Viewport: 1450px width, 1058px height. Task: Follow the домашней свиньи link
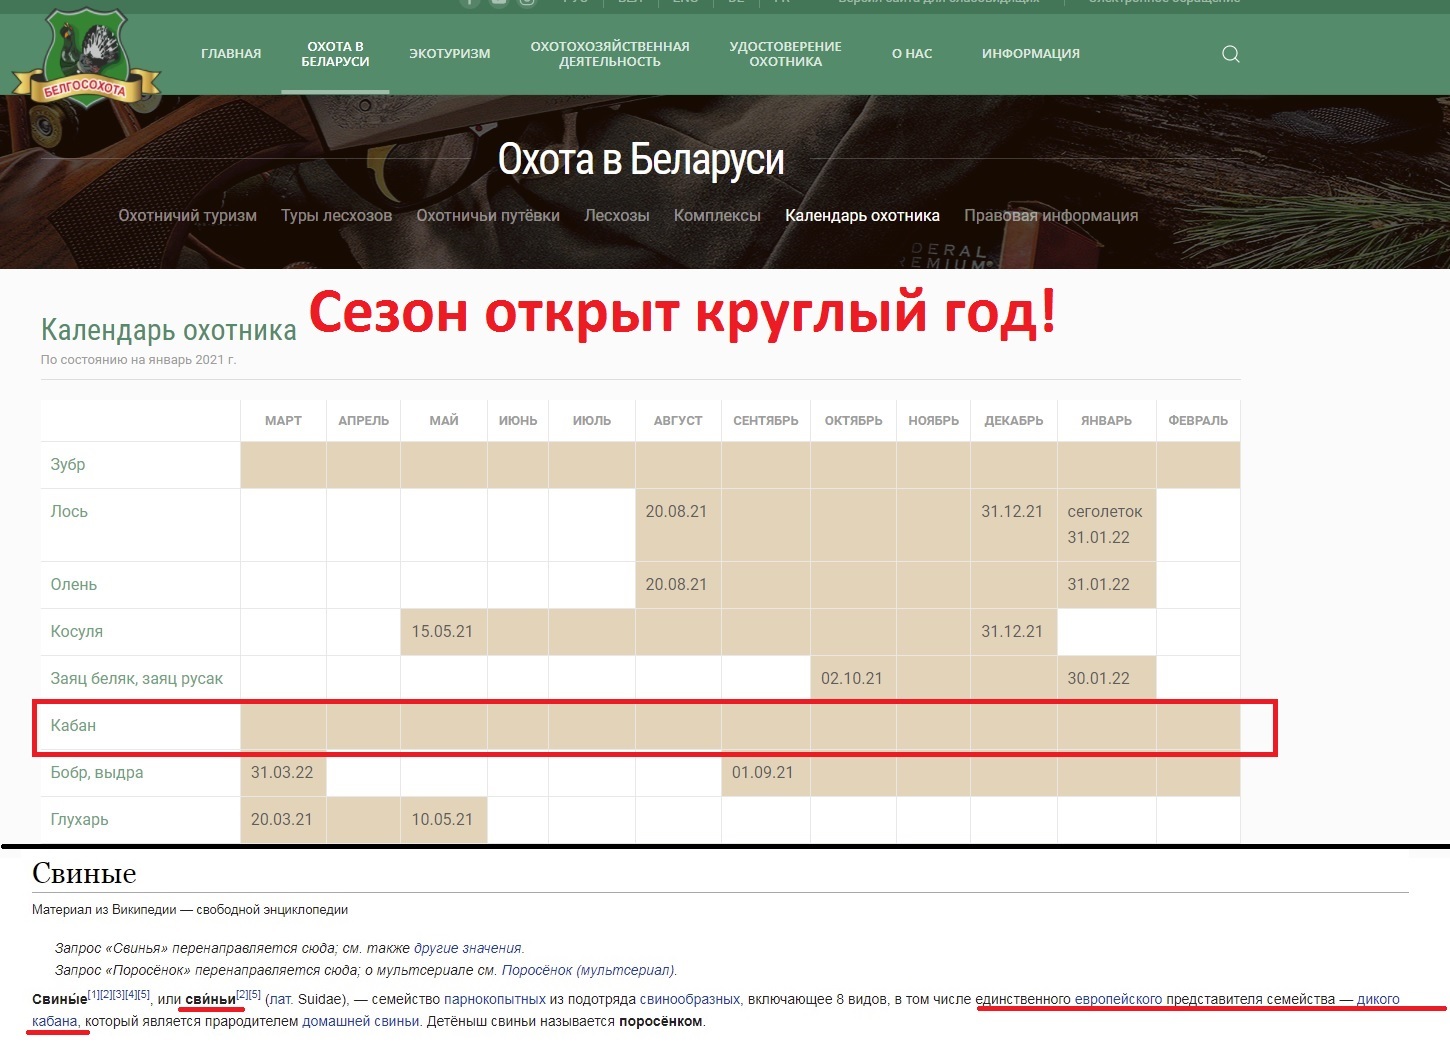(361, 1022)
